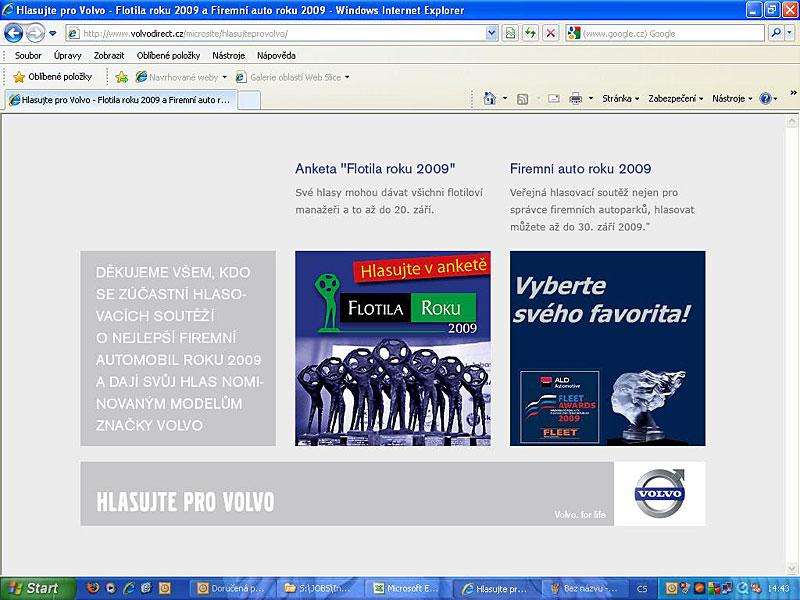Switch to Doručená p... taskbar window

tap(231, 589)
